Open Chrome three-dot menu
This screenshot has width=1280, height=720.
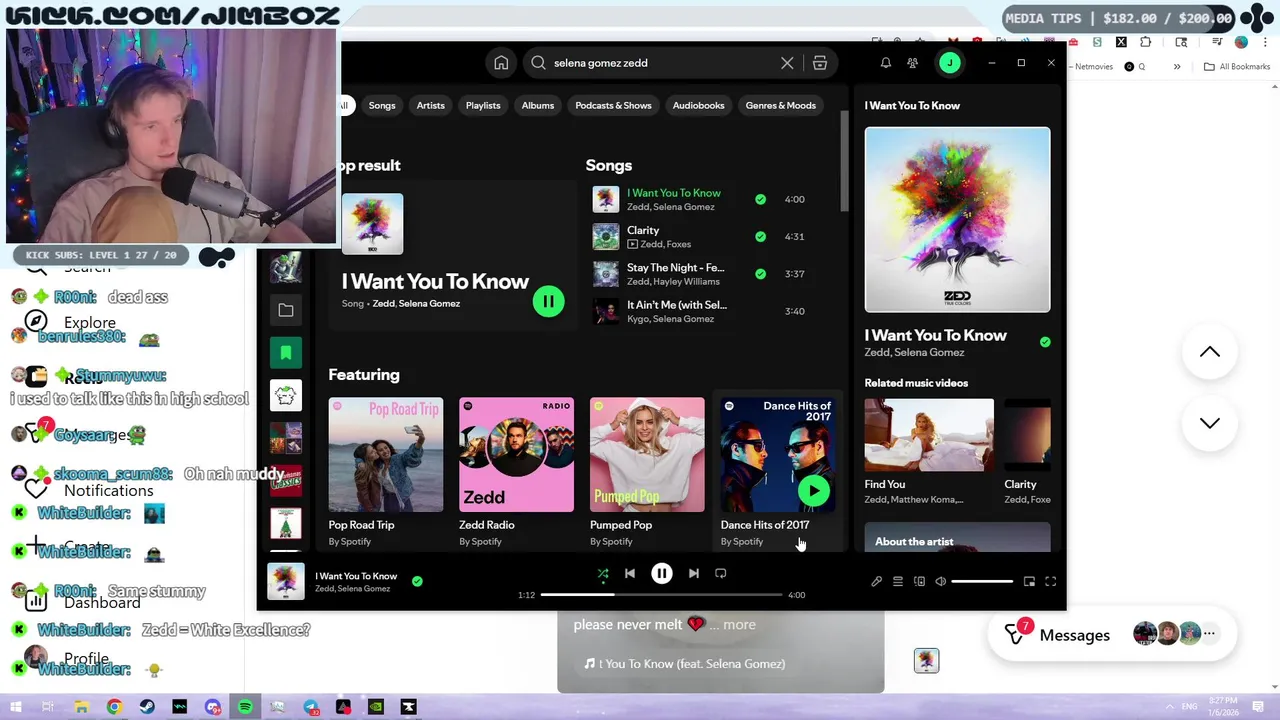click(1263, 42)
